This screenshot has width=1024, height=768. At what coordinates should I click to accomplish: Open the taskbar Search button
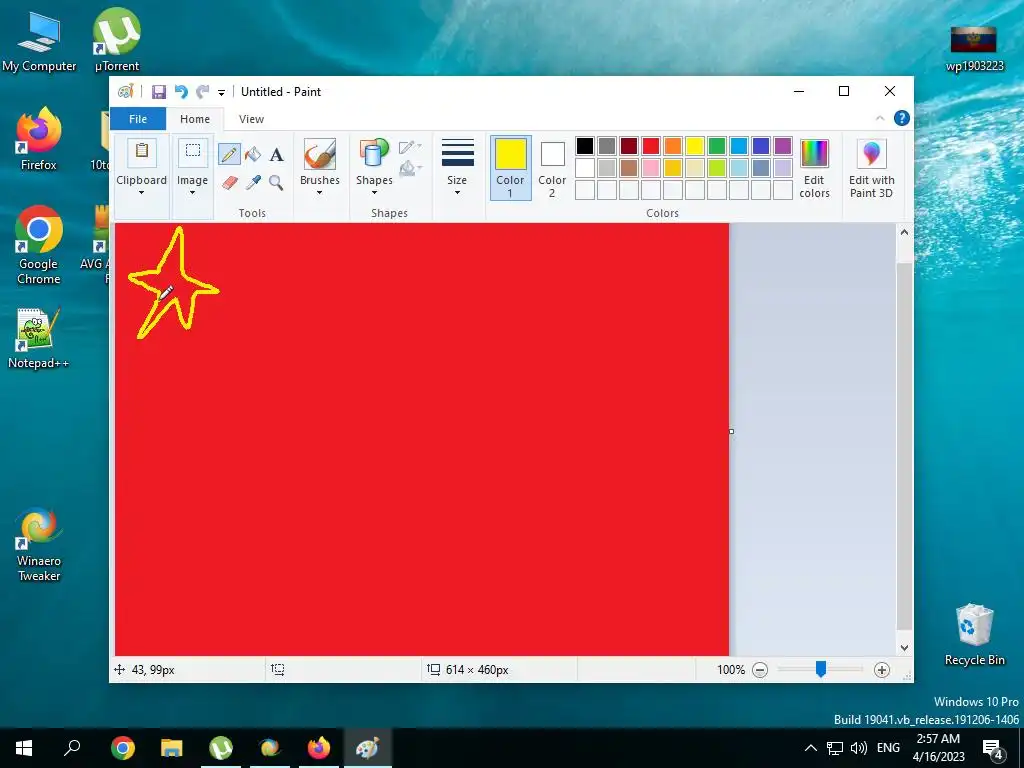[x=72, y=748]
